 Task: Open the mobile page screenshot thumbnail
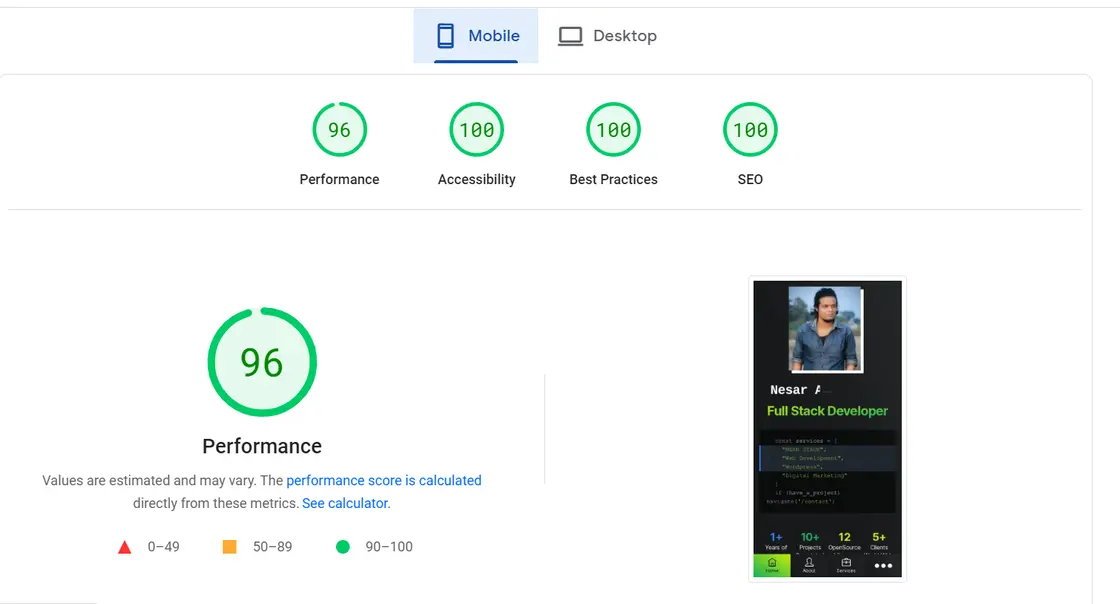click(x=827, y=429)
